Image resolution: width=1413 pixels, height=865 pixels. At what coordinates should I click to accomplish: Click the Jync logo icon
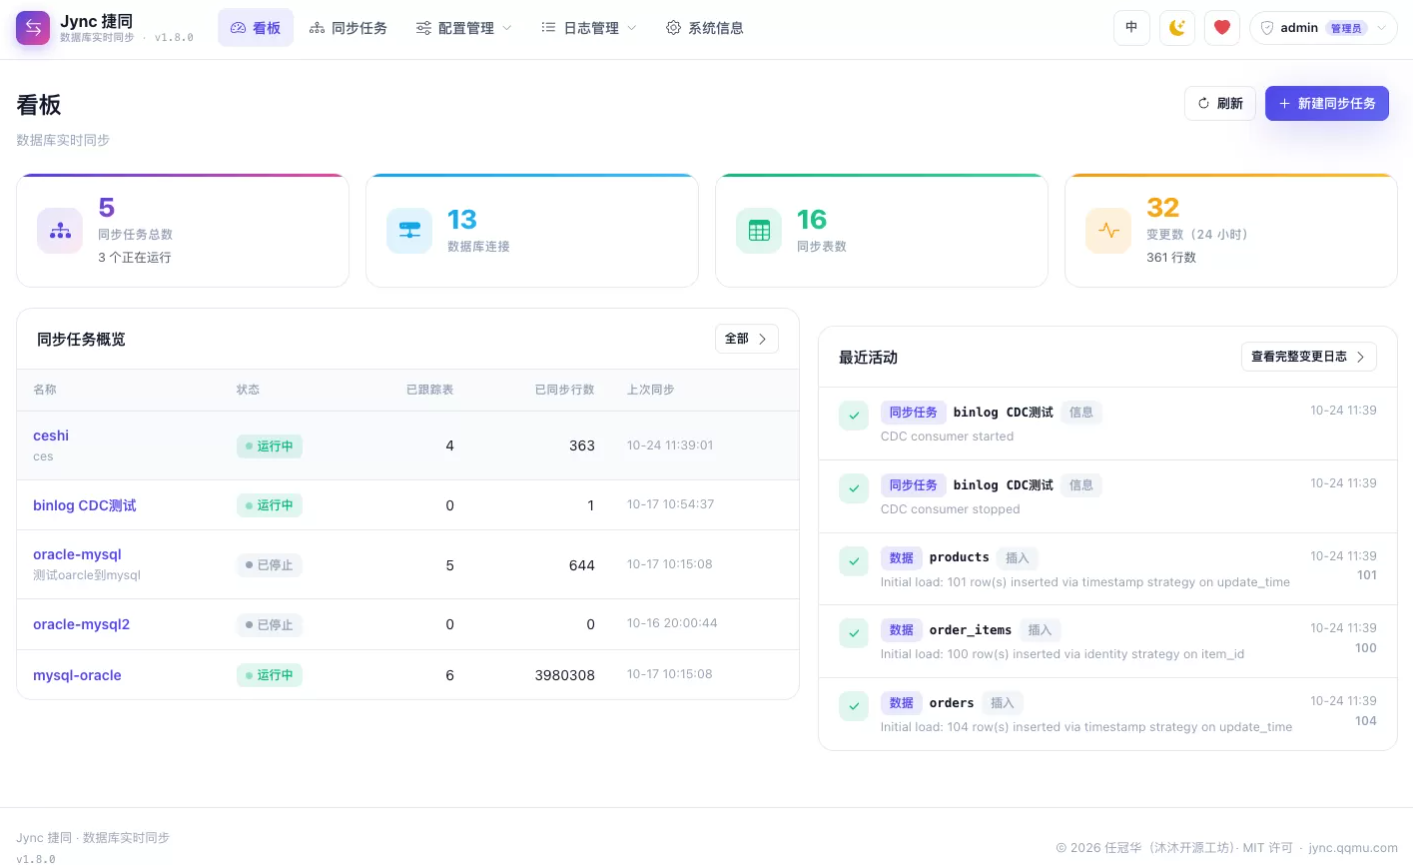[x=33, y=28]
